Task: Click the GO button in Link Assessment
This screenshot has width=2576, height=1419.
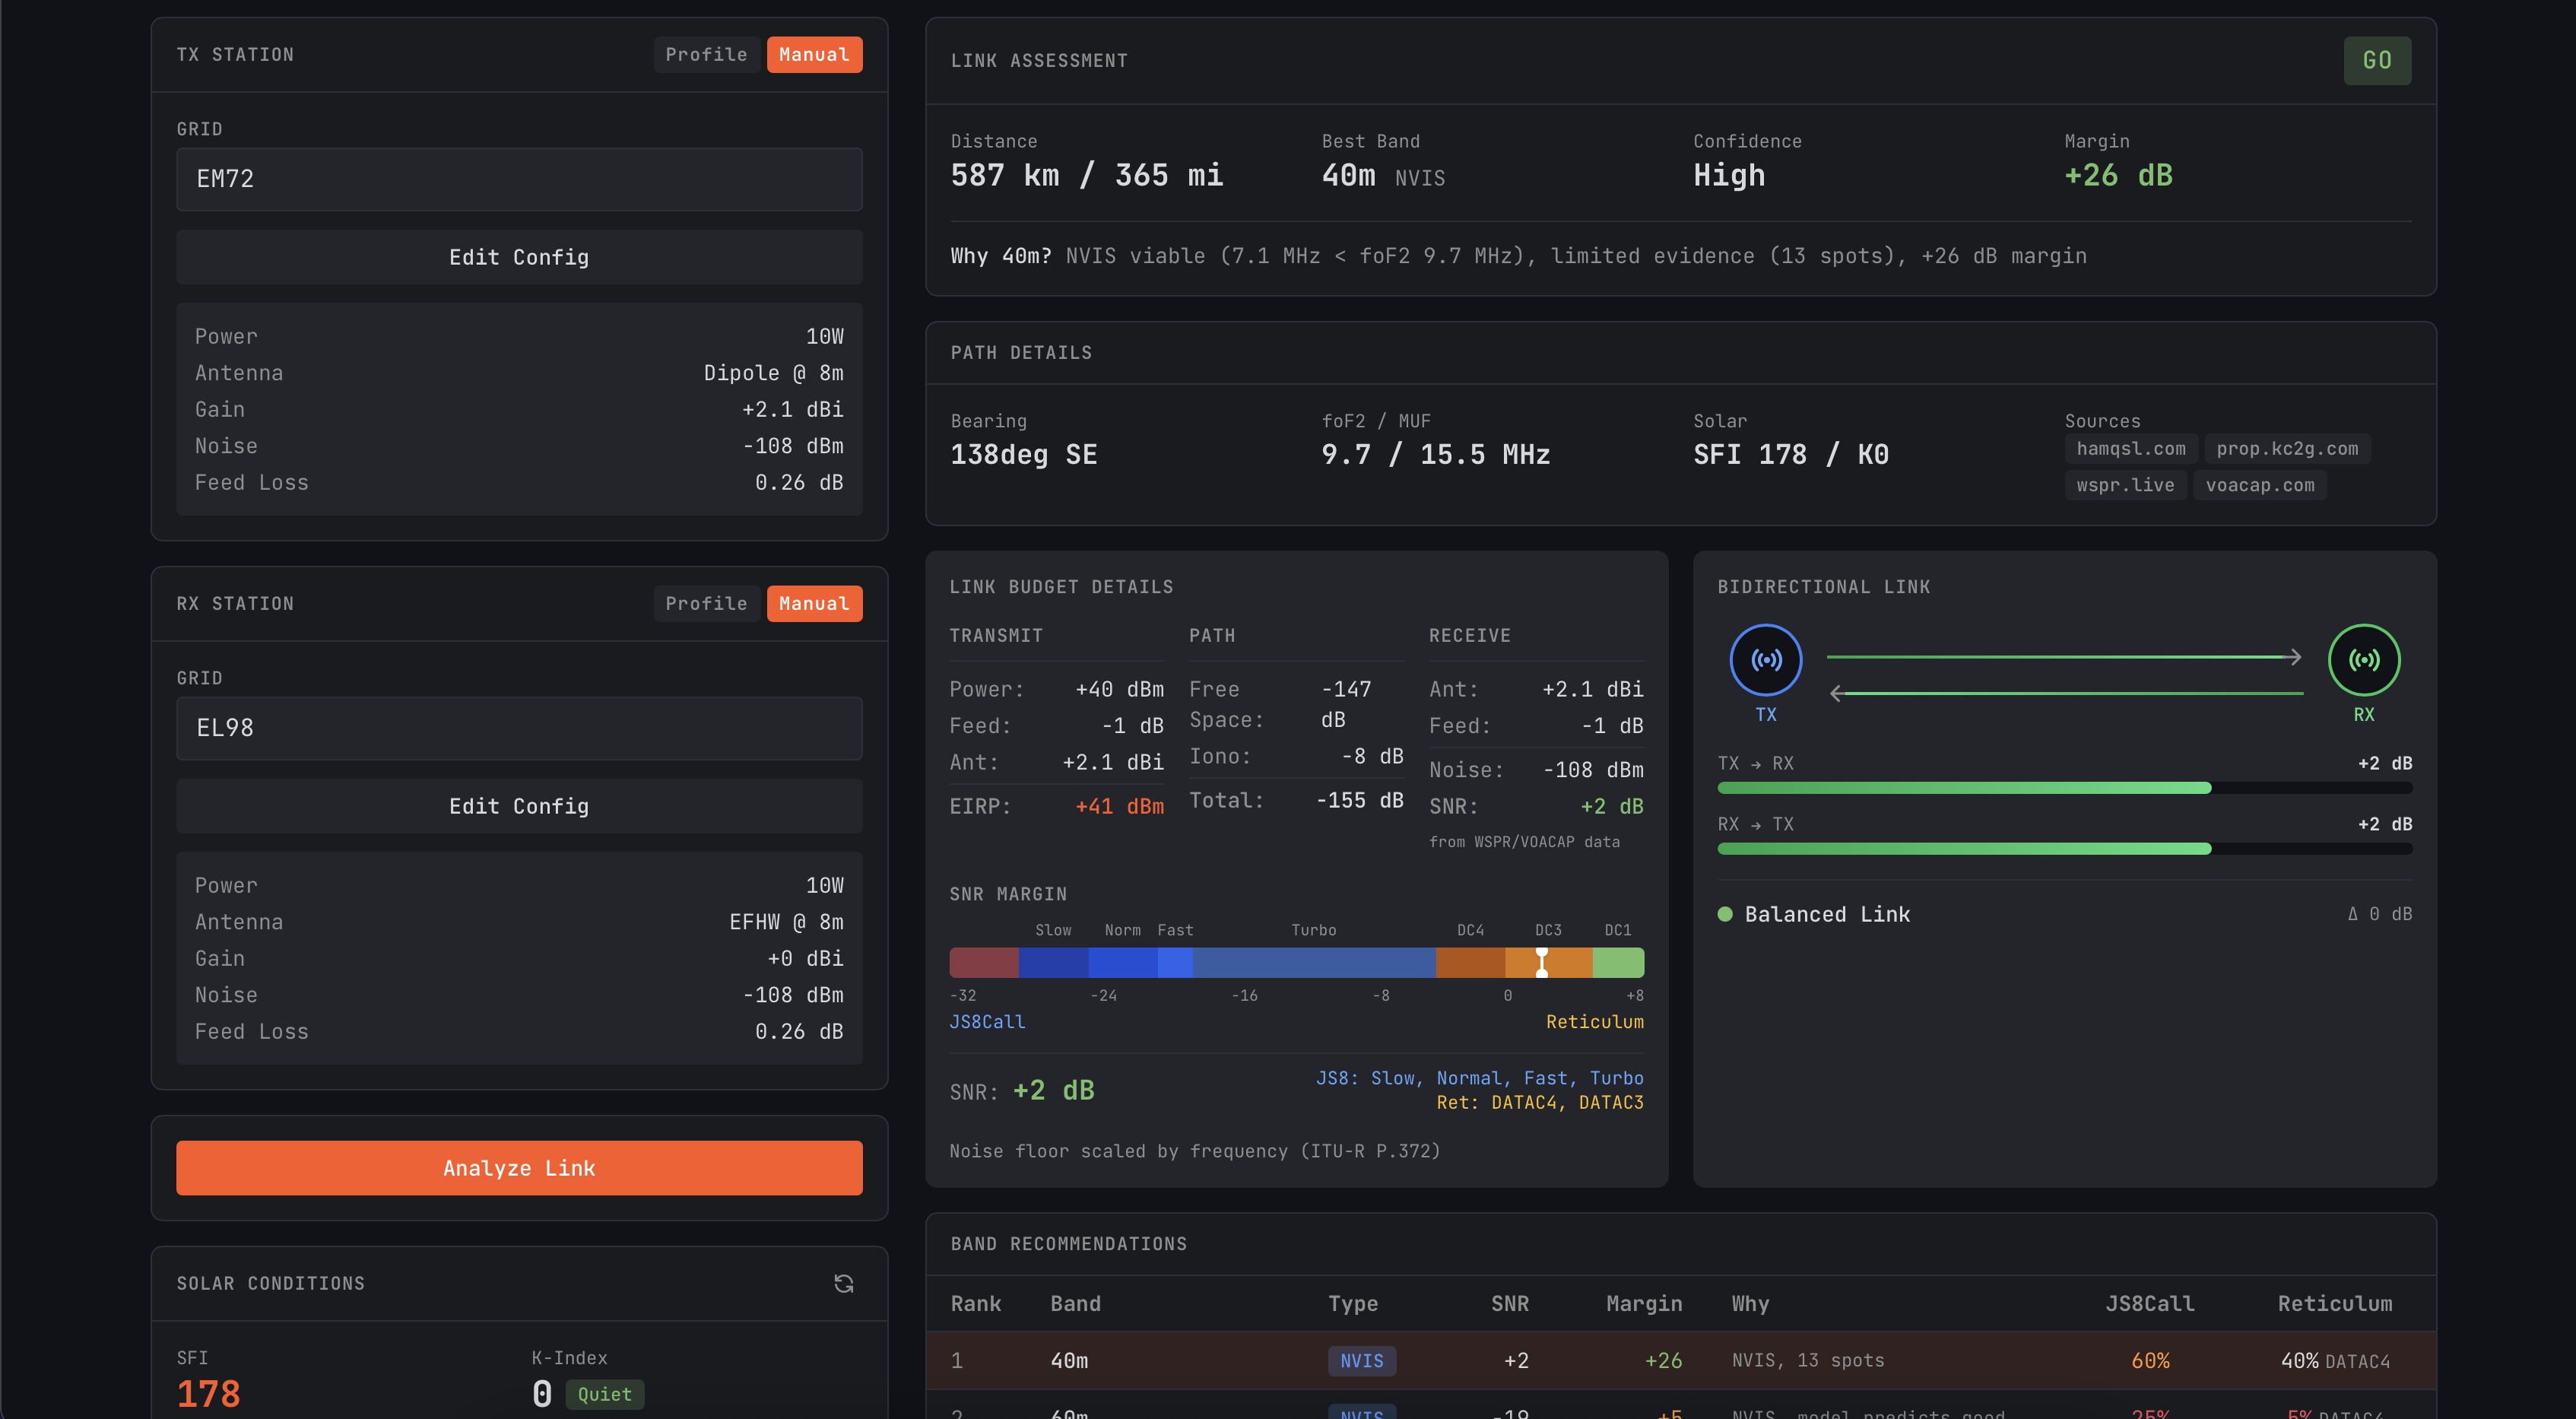Action: 2377,60
